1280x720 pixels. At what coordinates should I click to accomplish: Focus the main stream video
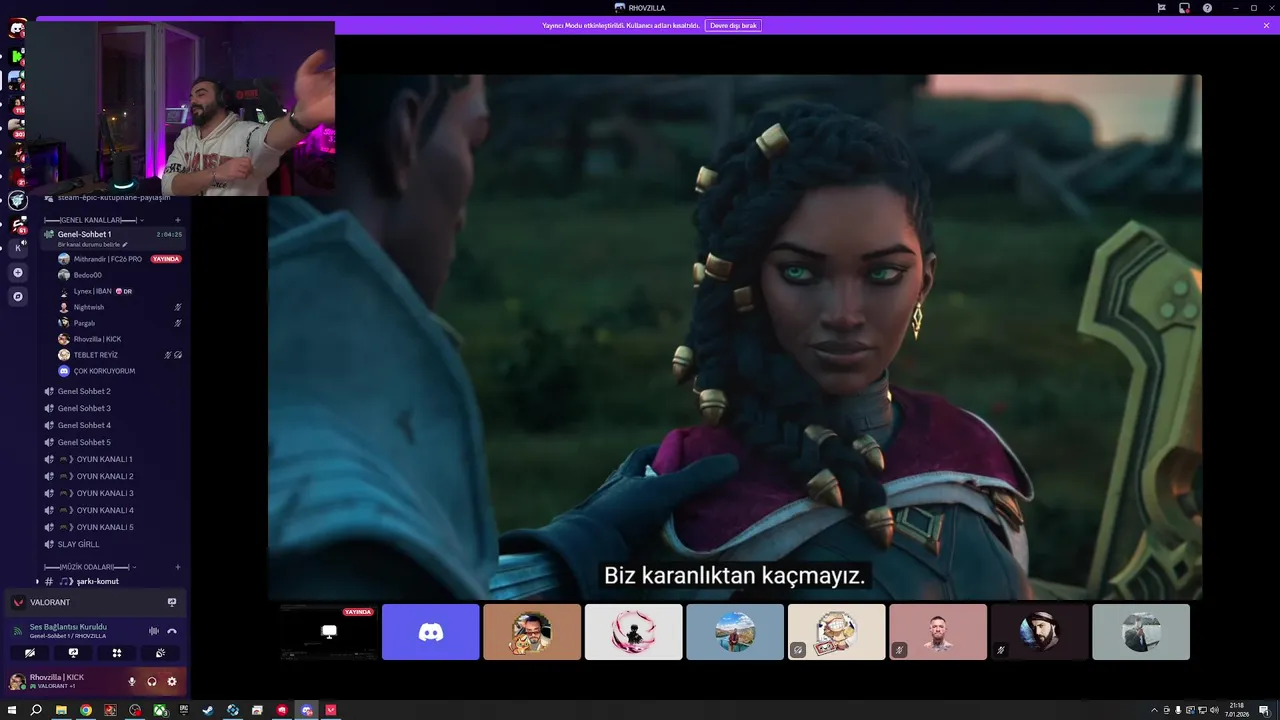(x=734, y=337)
